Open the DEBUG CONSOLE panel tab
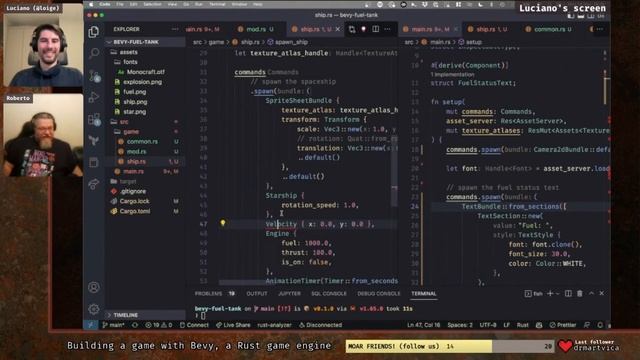640x360 pixels. pyautogui.click(x=378, y=293)
